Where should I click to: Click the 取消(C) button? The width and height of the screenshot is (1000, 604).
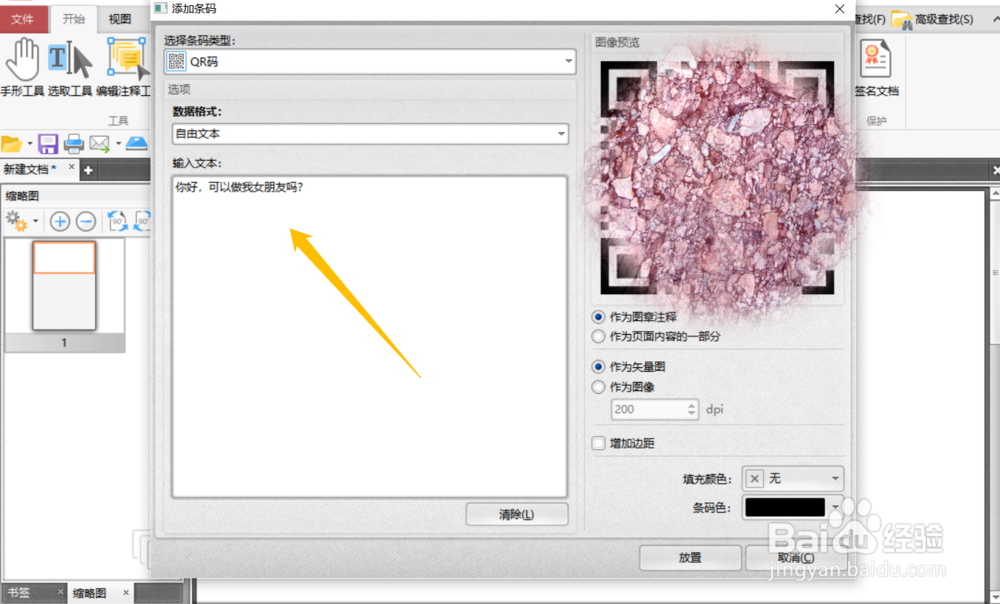pyautogui.click(x=796, y=557)
